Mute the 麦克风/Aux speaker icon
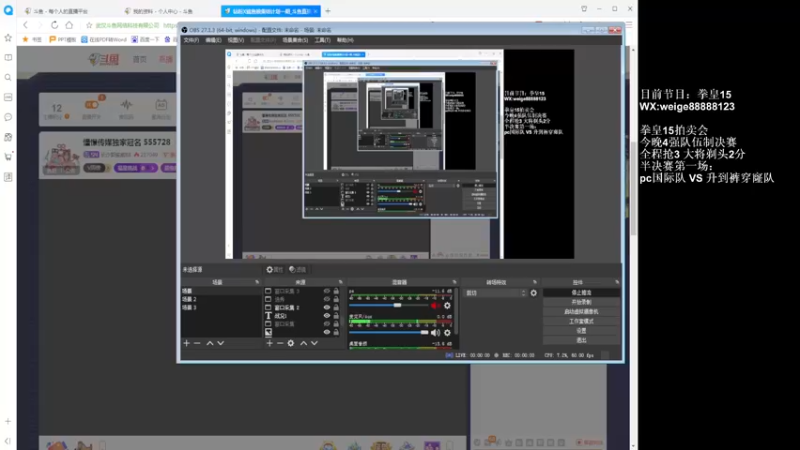 pos(435,333)
